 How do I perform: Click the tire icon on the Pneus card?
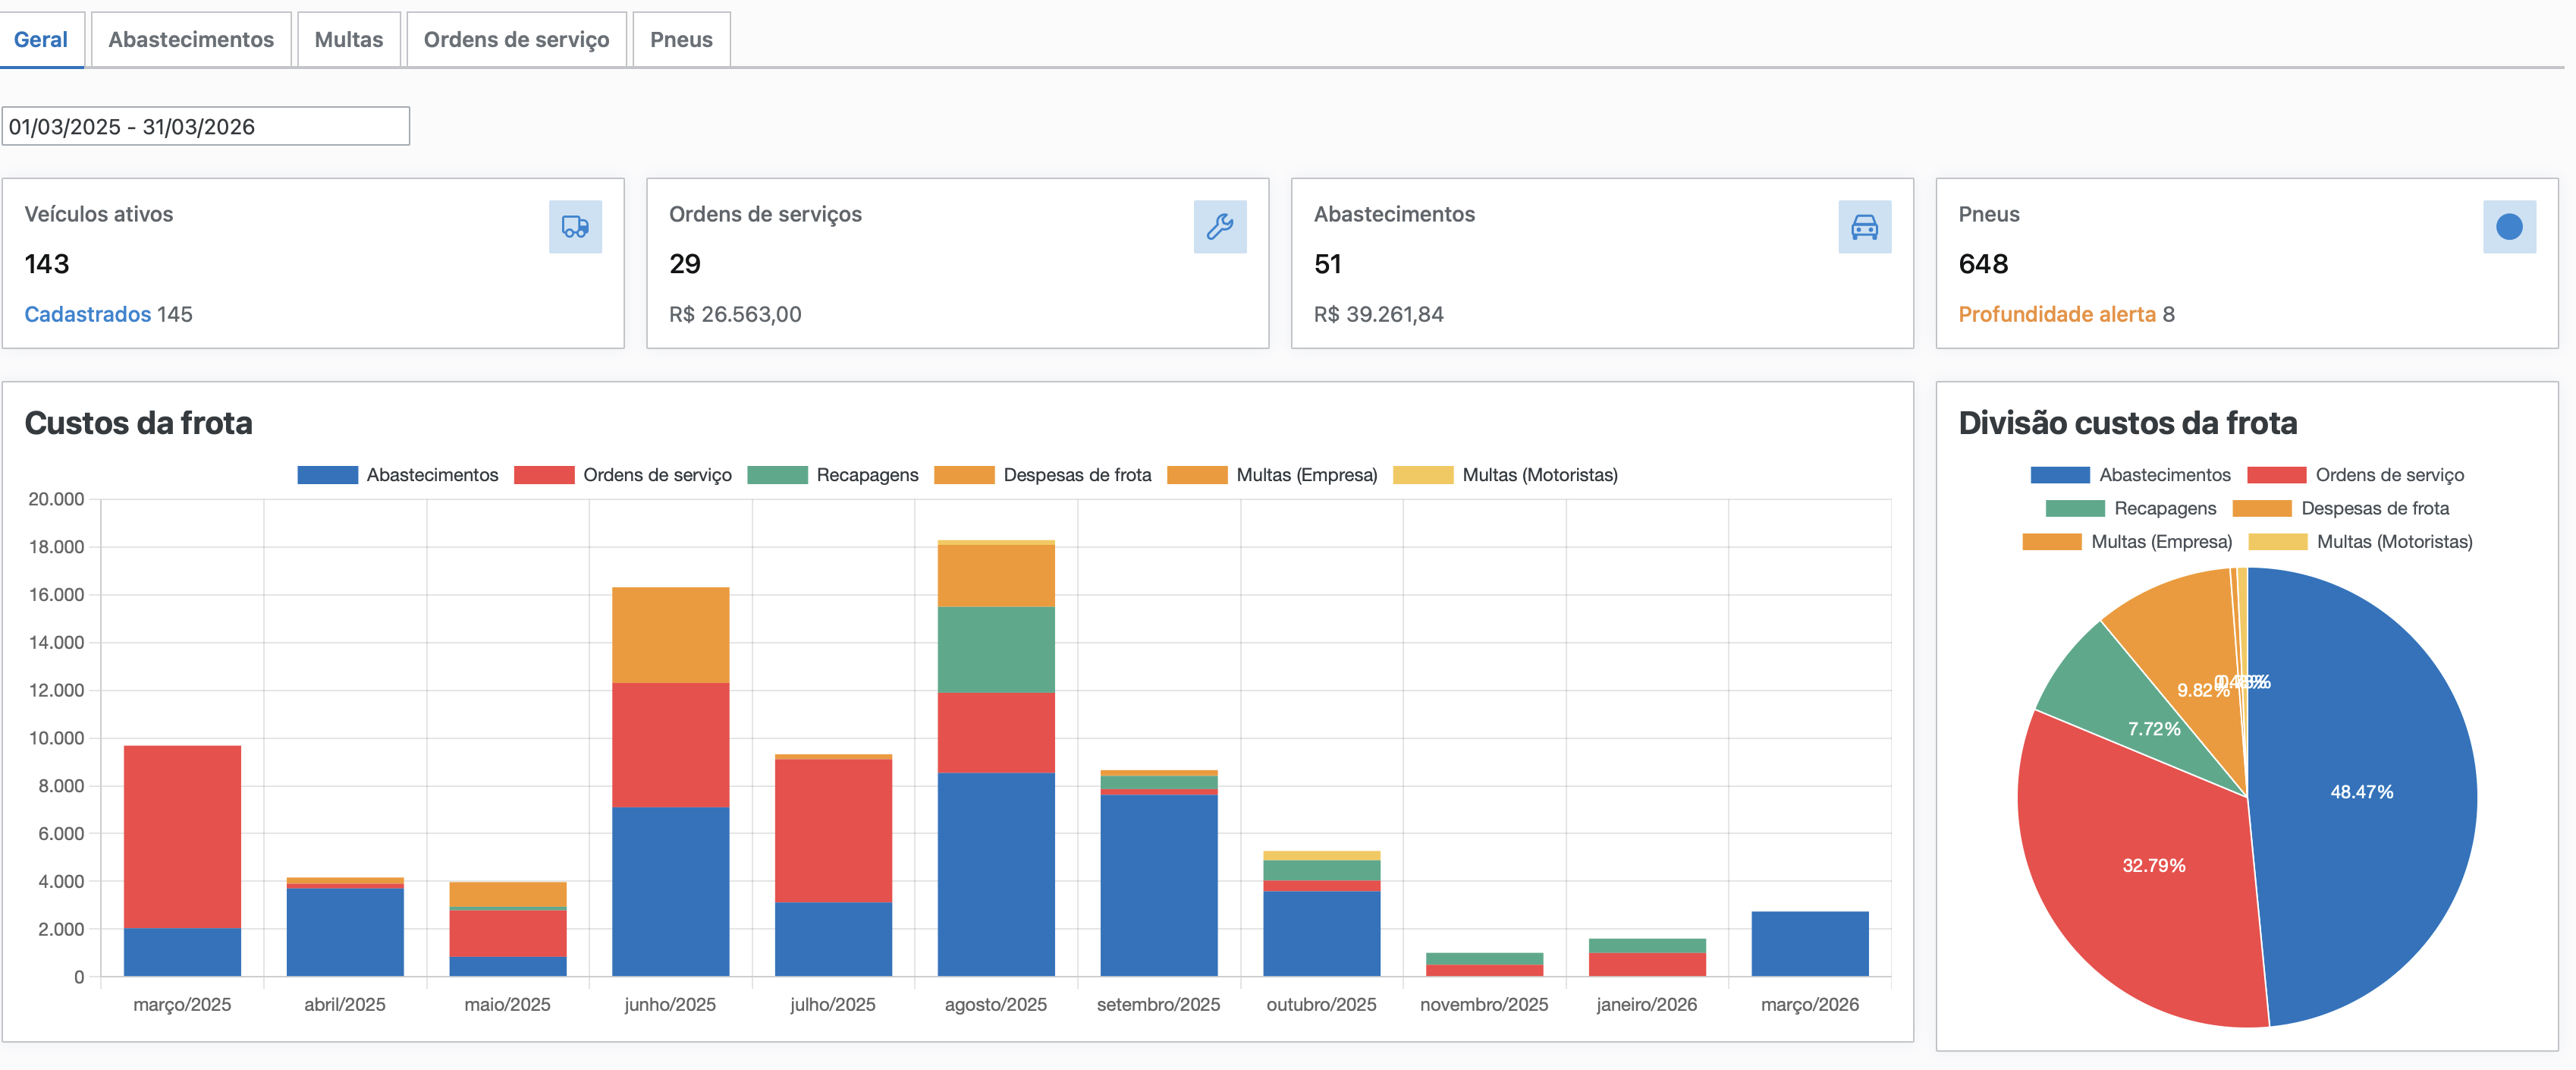(2508, 228)
